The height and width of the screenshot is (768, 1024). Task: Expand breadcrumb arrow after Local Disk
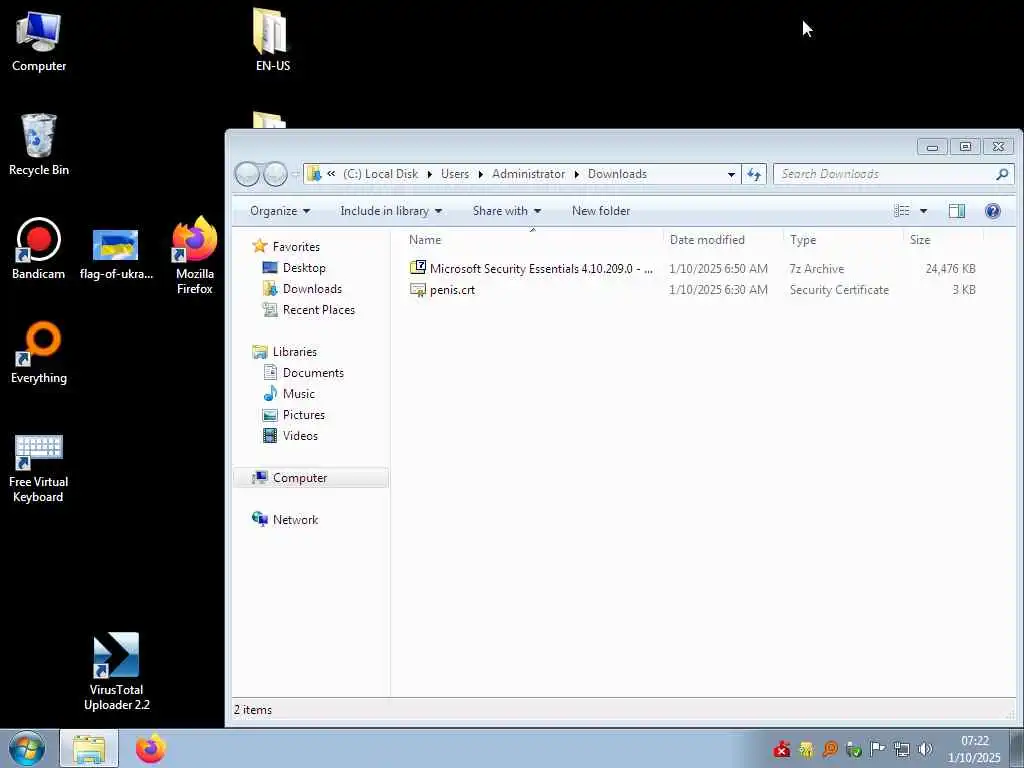point(430,174)
